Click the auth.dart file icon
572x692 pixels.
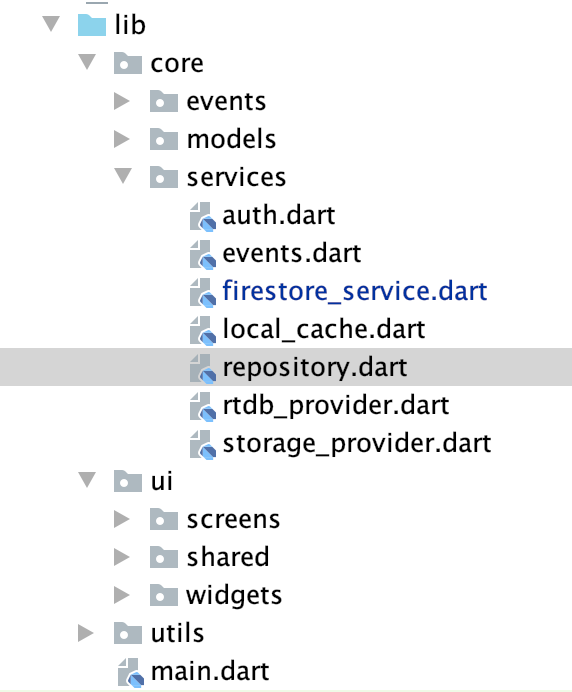click(203, 216)
